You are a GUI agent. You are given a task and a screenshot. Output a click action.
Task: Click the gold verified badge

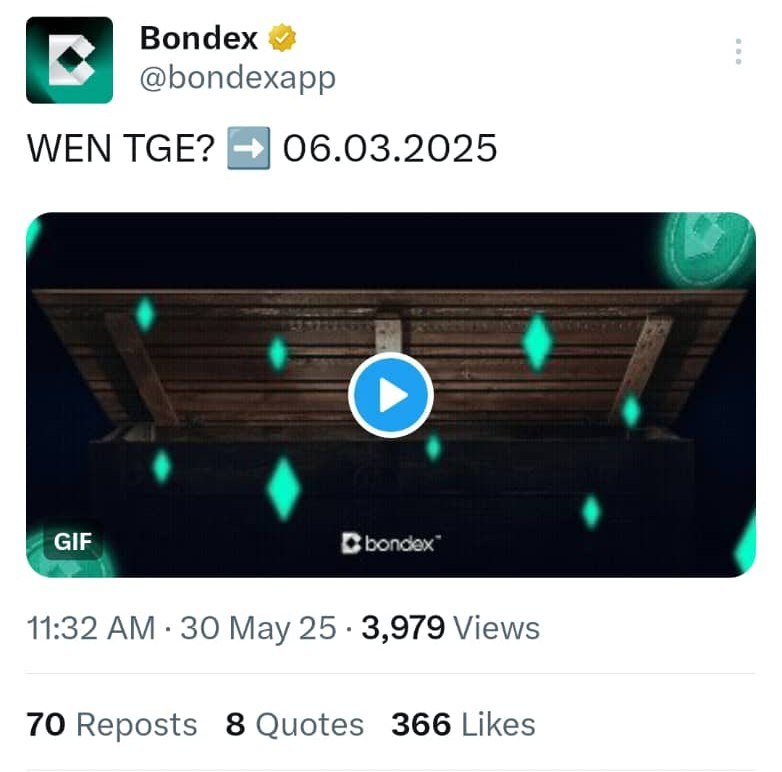point(282,37)
